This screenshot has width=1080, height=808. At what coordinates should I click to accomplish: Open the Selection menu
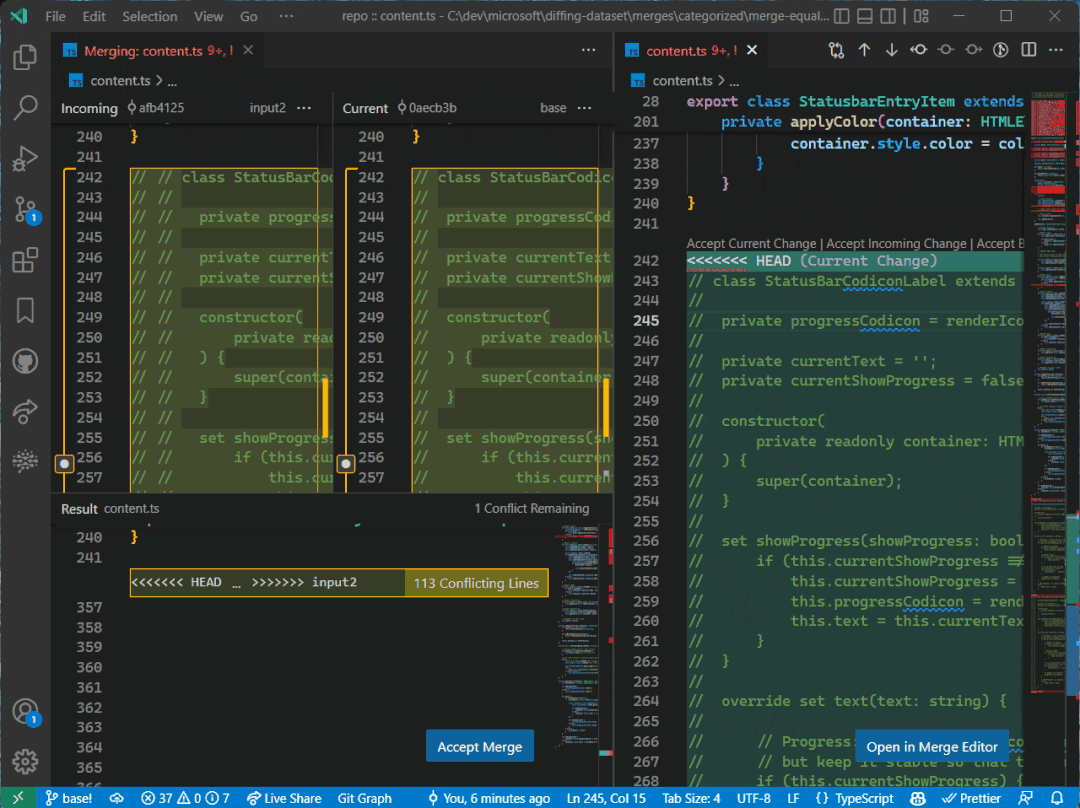pyautogui.click(x=148, y=17)
